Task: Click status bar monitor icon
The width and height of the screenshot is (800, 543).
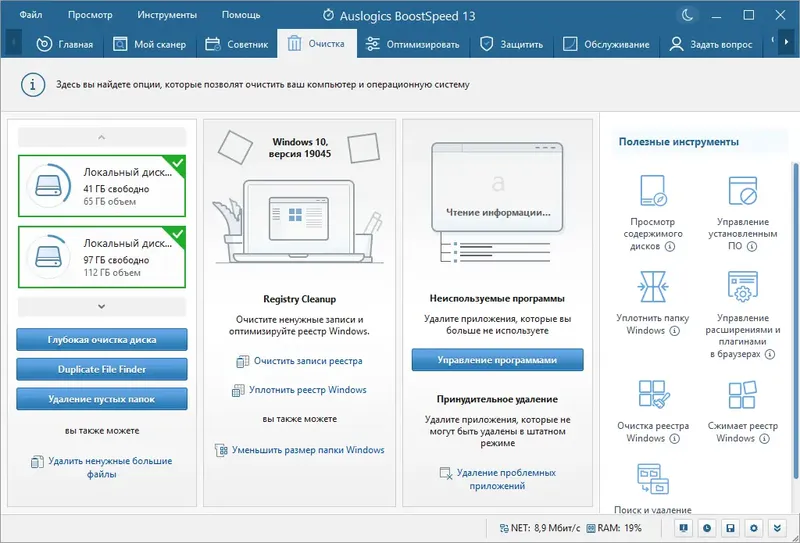Action: (683, 528)
